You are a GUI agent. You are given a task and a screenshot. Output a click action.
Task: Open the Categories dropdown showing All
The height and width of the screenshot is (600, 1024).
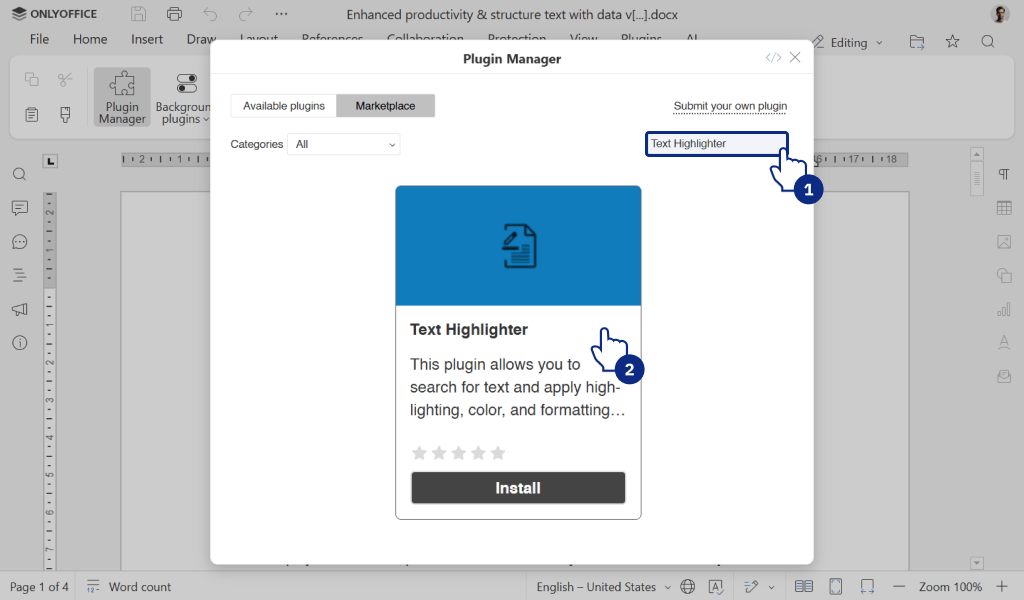click(x=343, y=144)
